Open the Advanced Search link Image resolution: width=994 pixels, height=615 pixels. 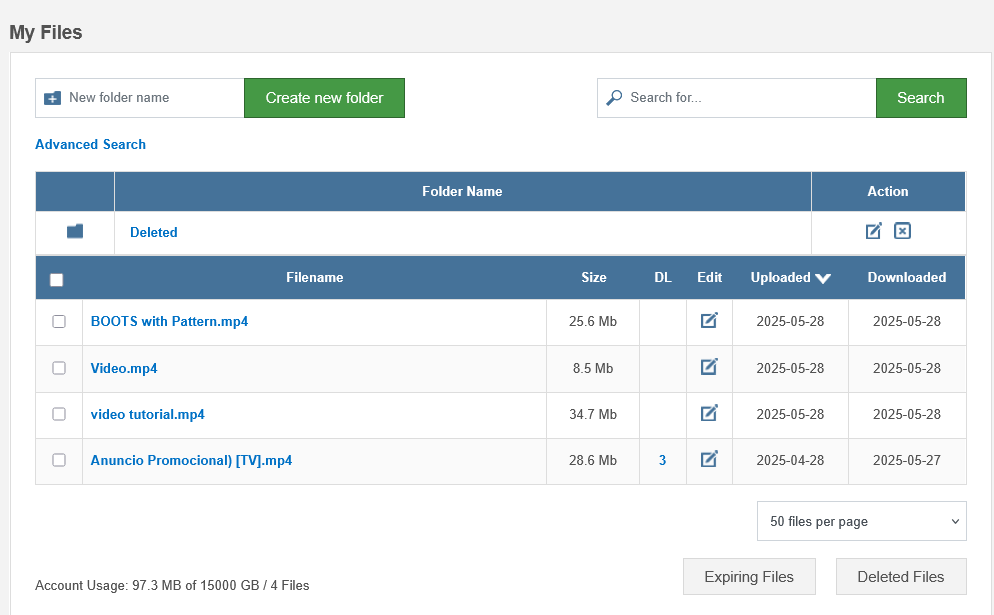tap(90, 144)
